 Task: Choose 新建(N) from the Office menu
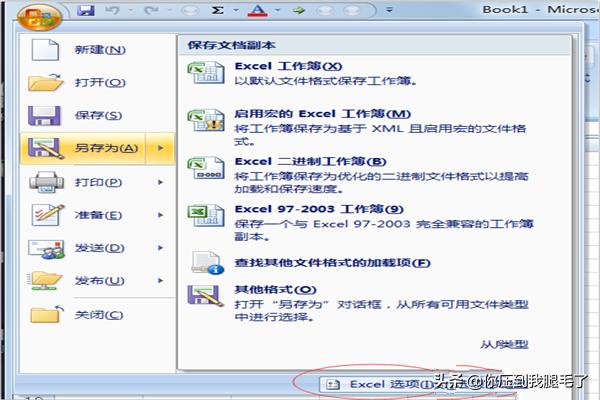click(98, 50)
